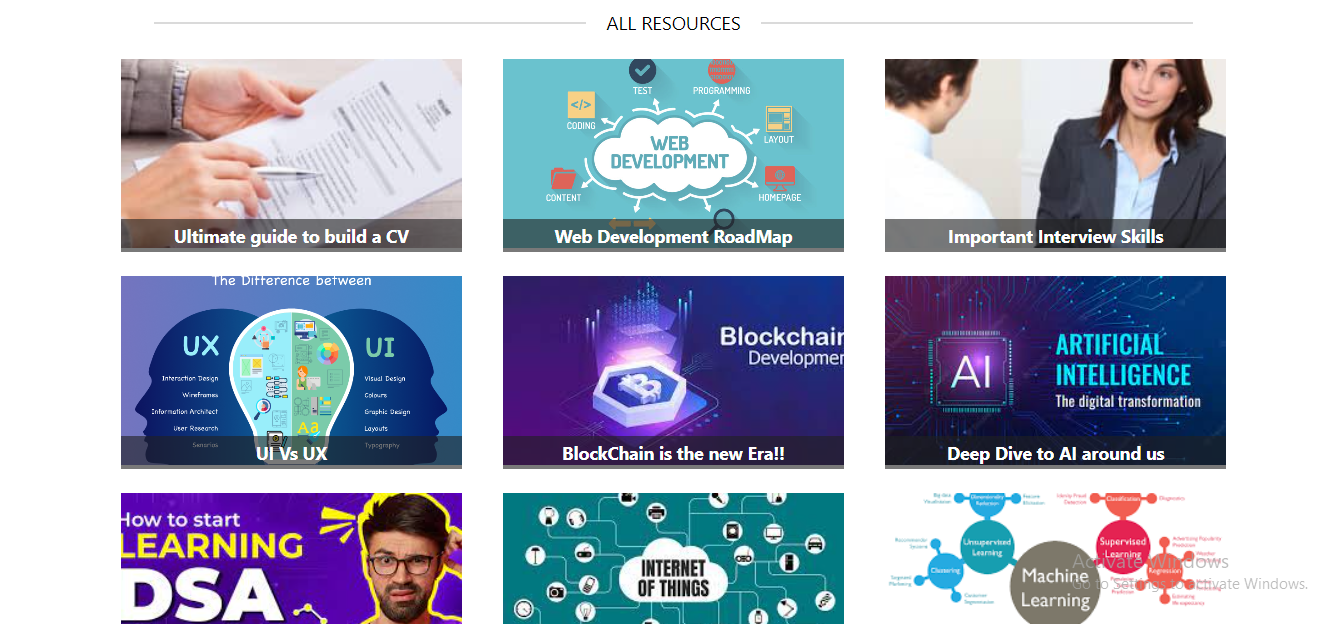Open 'Important Interview Skills' resource title

pyautogui.click(x=1055, y=237)
